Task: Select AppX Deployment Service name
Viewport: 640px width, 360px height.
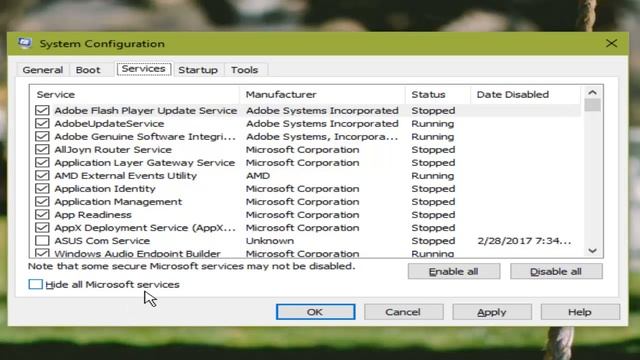Action: tap(145, 228)
